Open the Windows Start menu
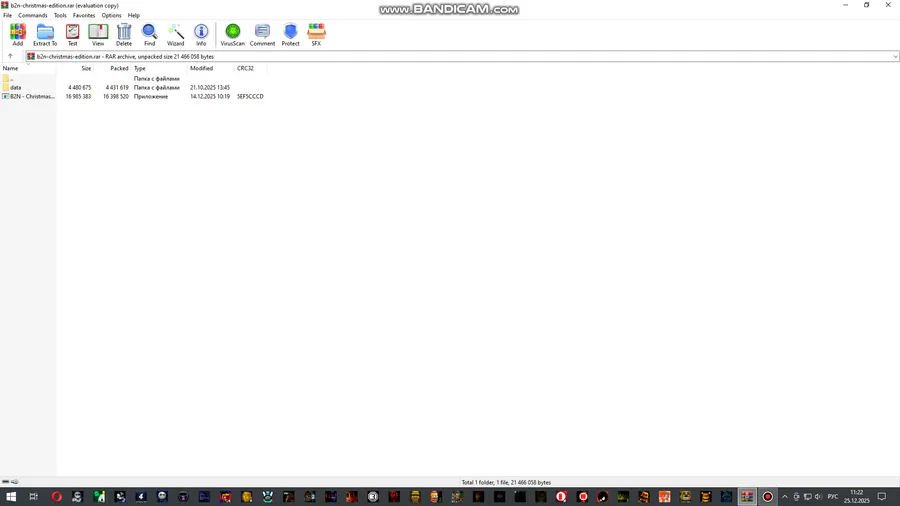The image size is (900, 506). (x=11, y=497)
